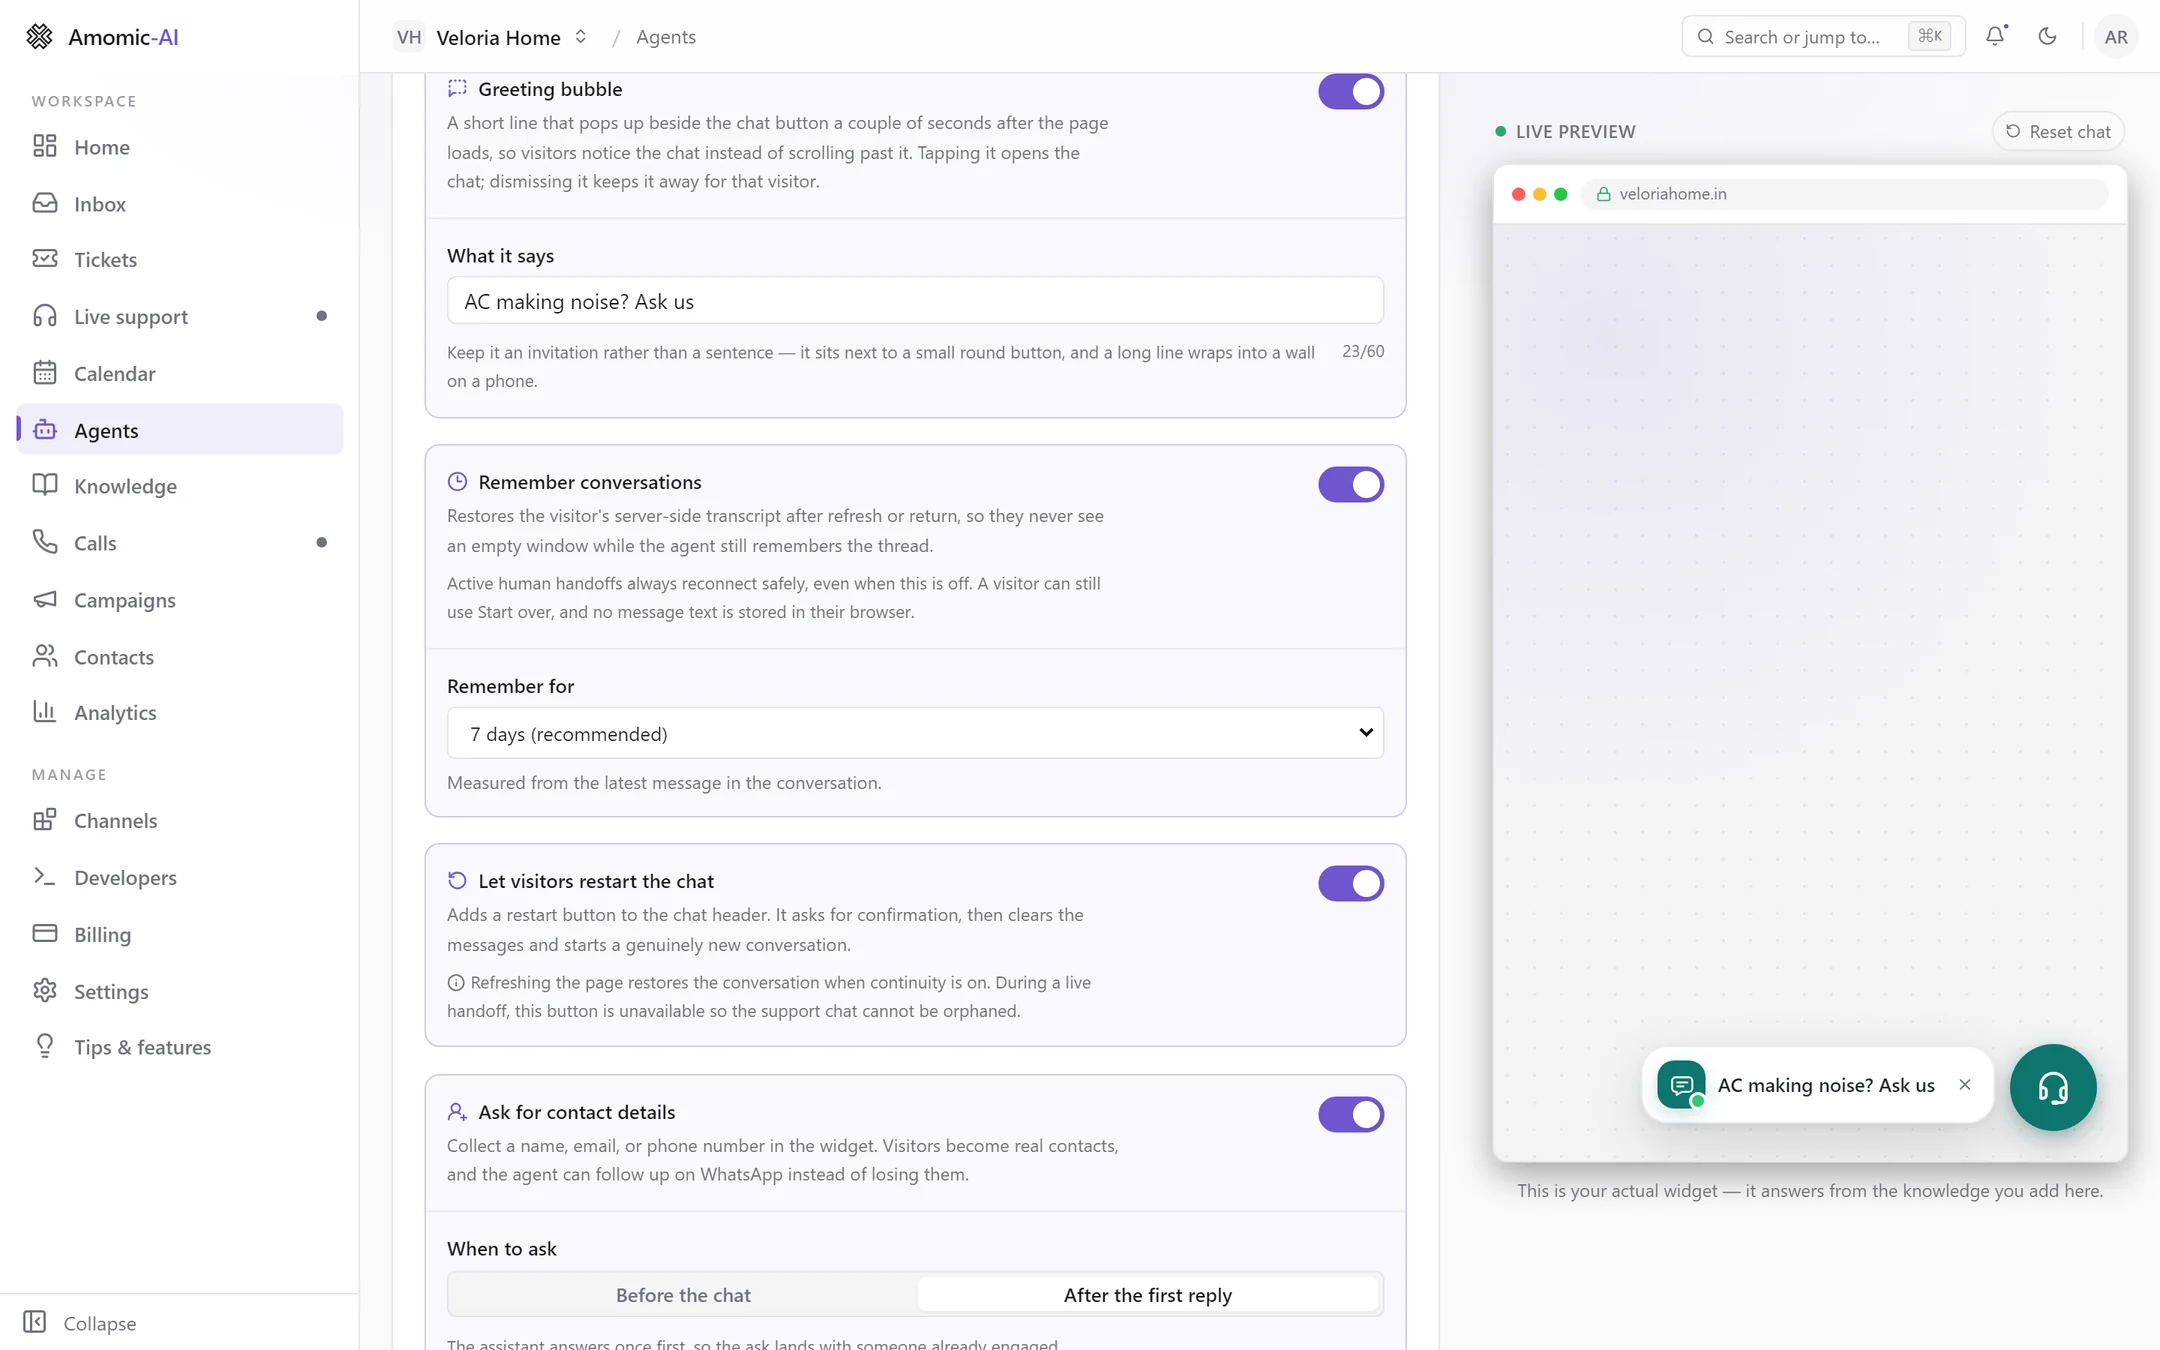Click the Campaigns megaphone icon
Viewport: 2160px width, 1350px height.
click(45, 599)
